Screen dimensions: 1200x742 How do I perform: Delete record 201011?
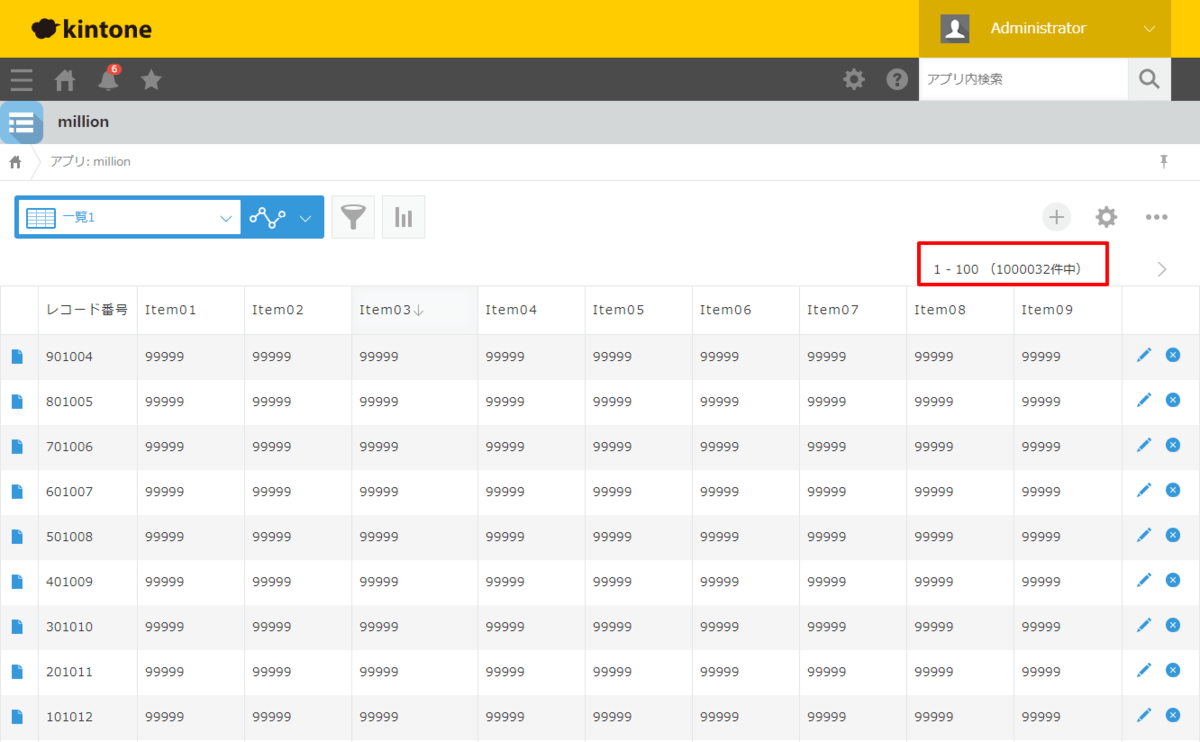tap(1173, 670)
